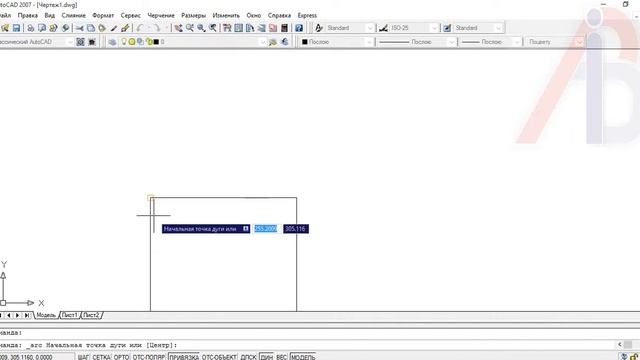This screenshot has width=640, height=360.
Task: Toggle ВЕС lineweight display
Action: pos(282,357)
